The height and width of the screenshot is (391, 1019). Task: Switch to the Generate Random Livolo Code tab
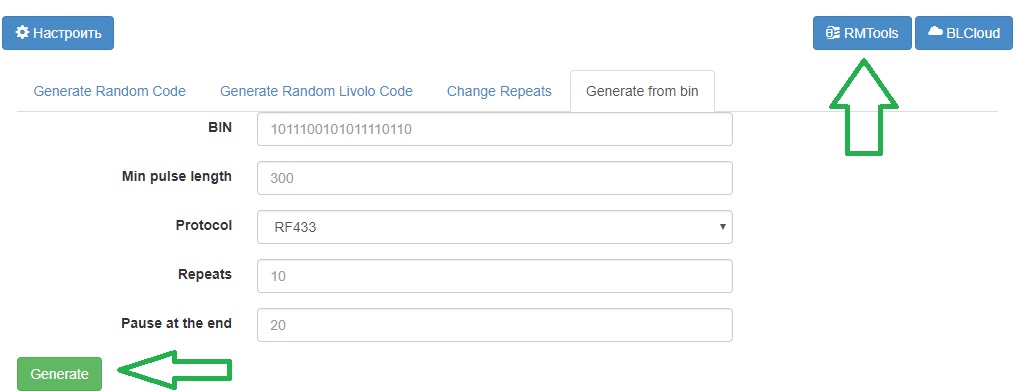pyautogui.click(x=316, y=91)
